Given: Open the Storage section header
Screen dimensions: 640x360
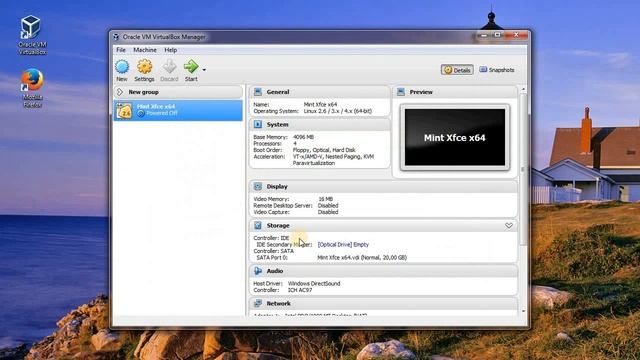Looking at the screenshot, I should [x=383, y=225].
